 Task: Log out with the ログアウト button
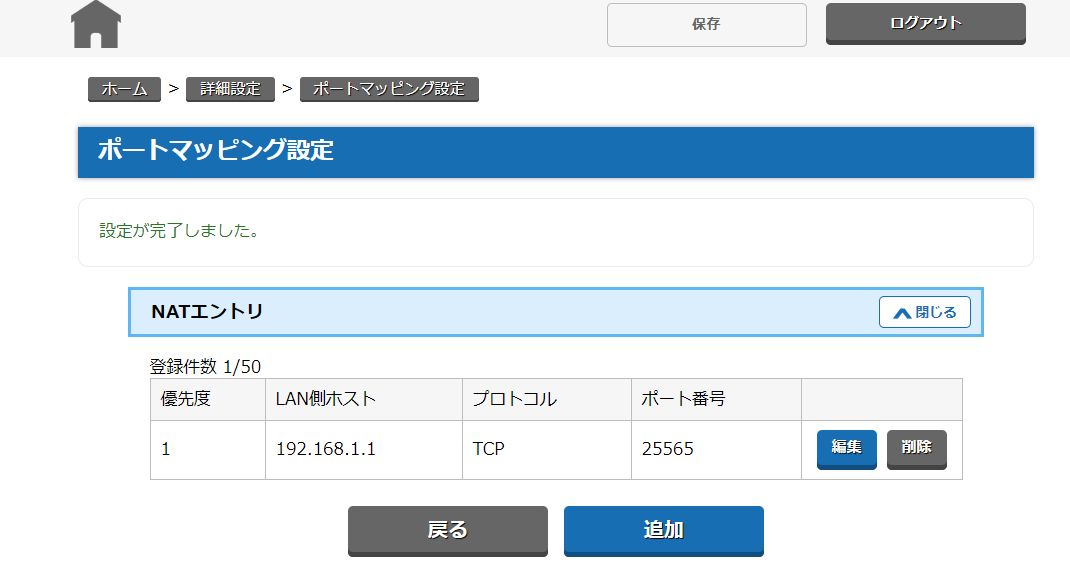pos(925,23)
